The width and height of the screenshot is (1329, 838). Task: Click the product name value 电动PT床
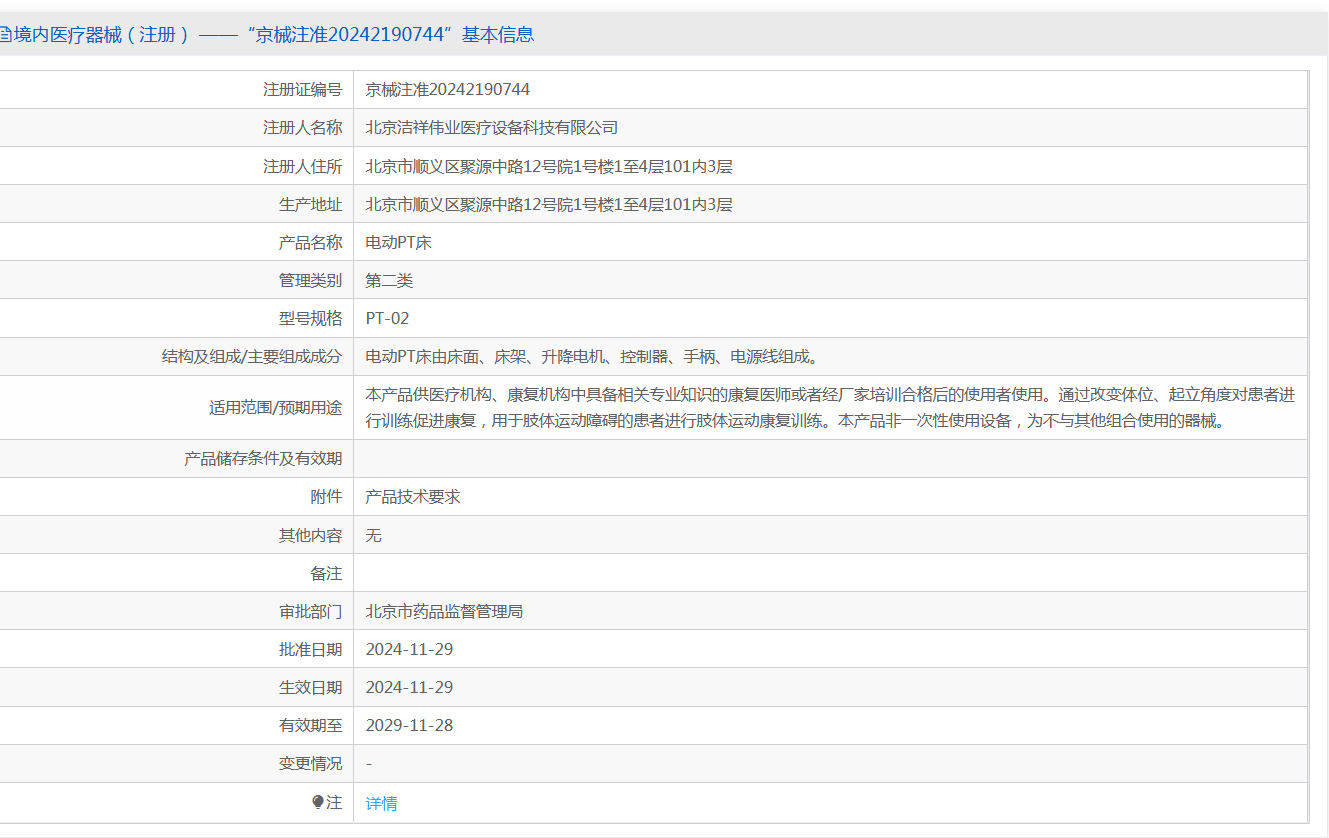(399, 242)
